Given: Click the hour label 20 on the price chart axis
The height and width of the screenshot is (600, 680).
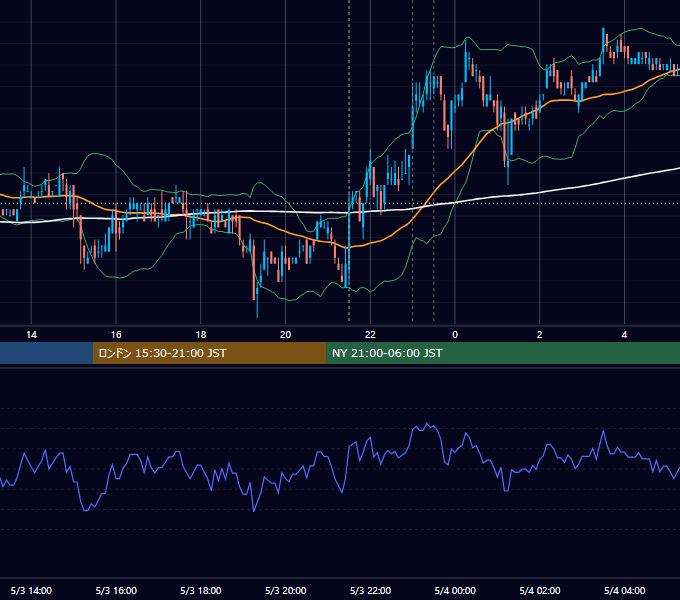Looking at the screenshot, I should (285, 335).
